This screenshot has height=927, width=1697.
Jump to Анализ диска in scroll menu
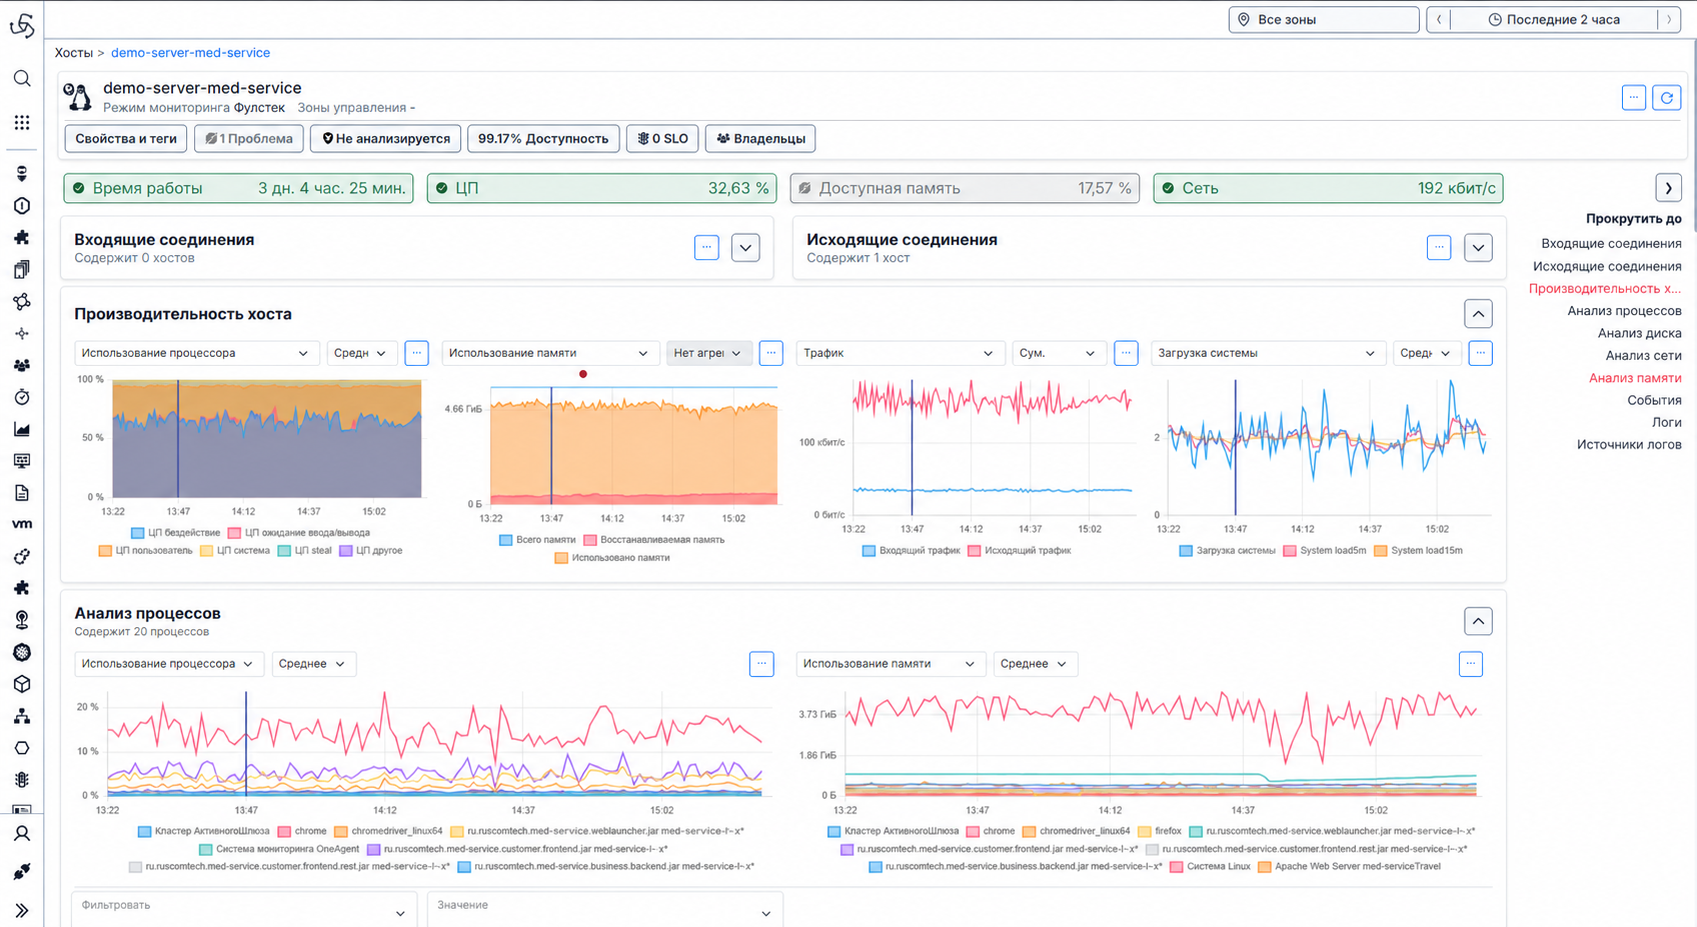1639,333
